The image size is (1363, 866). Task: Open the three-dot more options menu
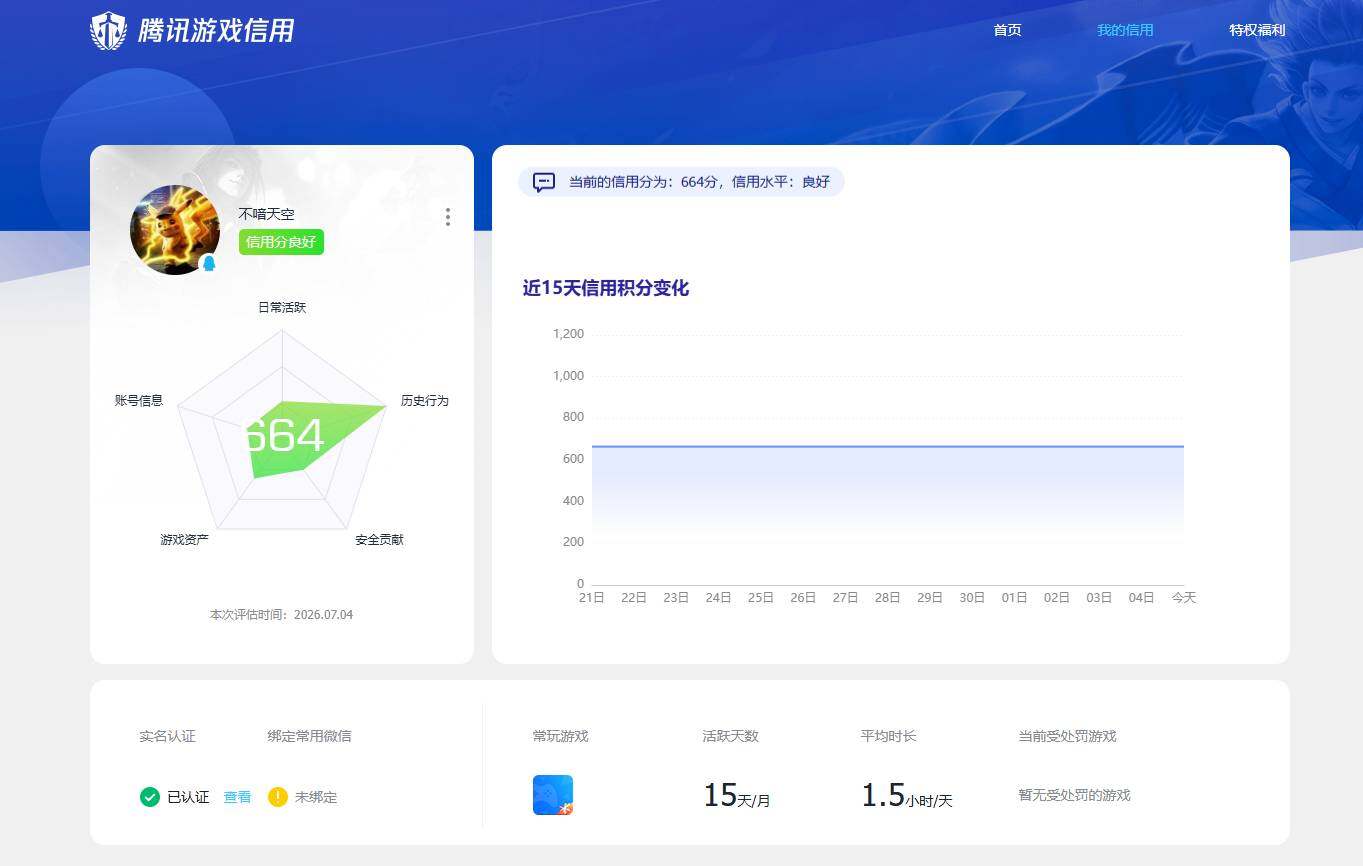tap(447, 217)
